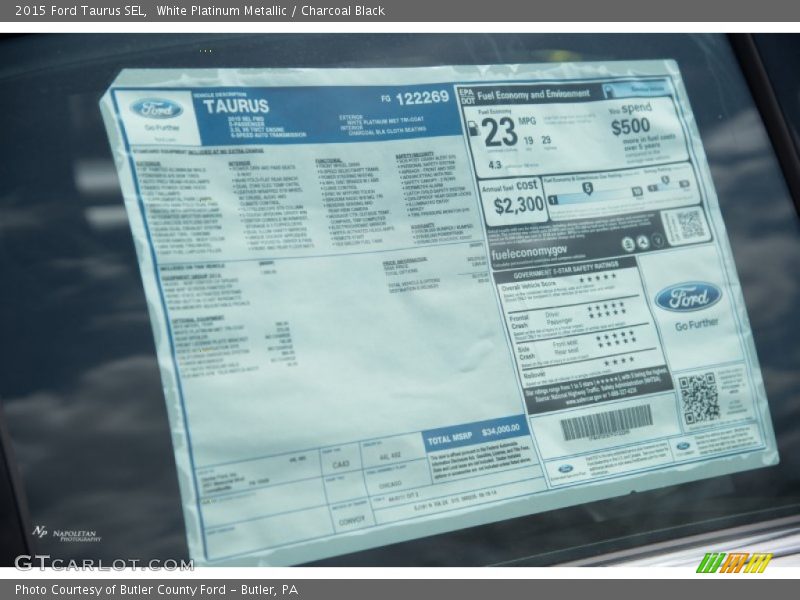Select the You Spend $500 panel
This screenshot has width=800, height=600.
[x=629, y=127]
